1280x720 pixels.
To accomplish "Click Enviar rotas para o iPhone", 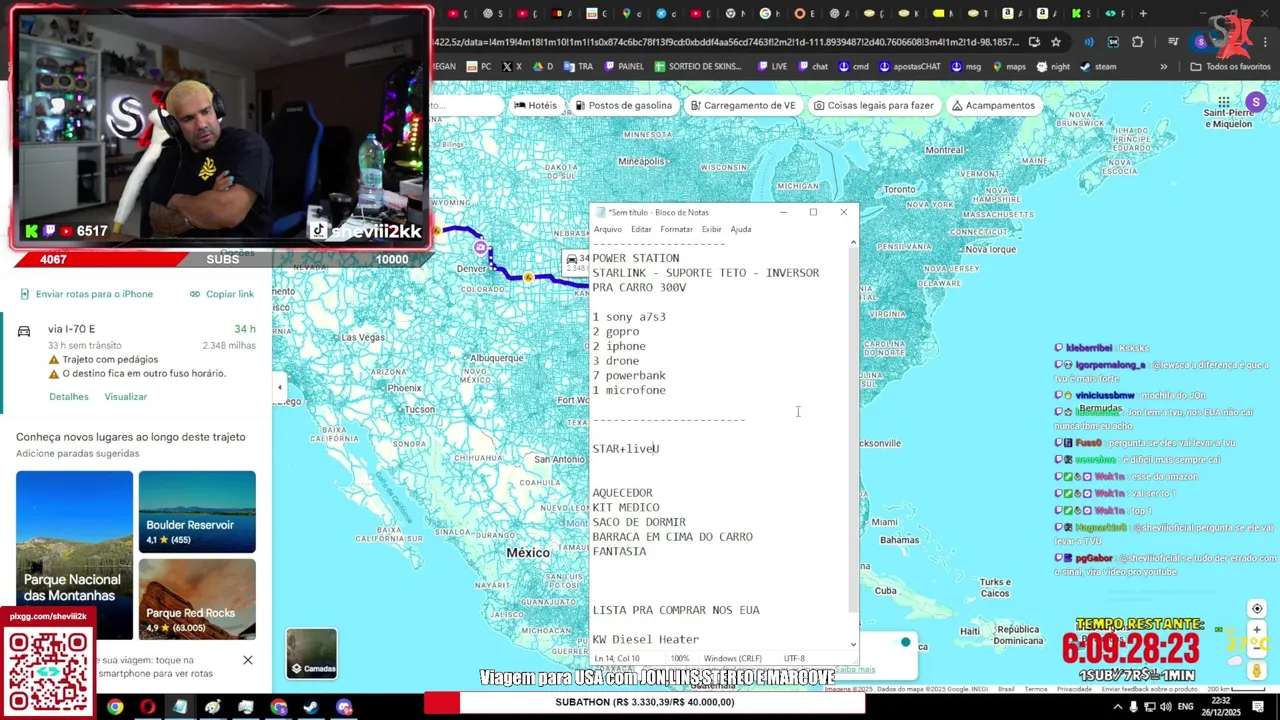I will pos(86,294).
